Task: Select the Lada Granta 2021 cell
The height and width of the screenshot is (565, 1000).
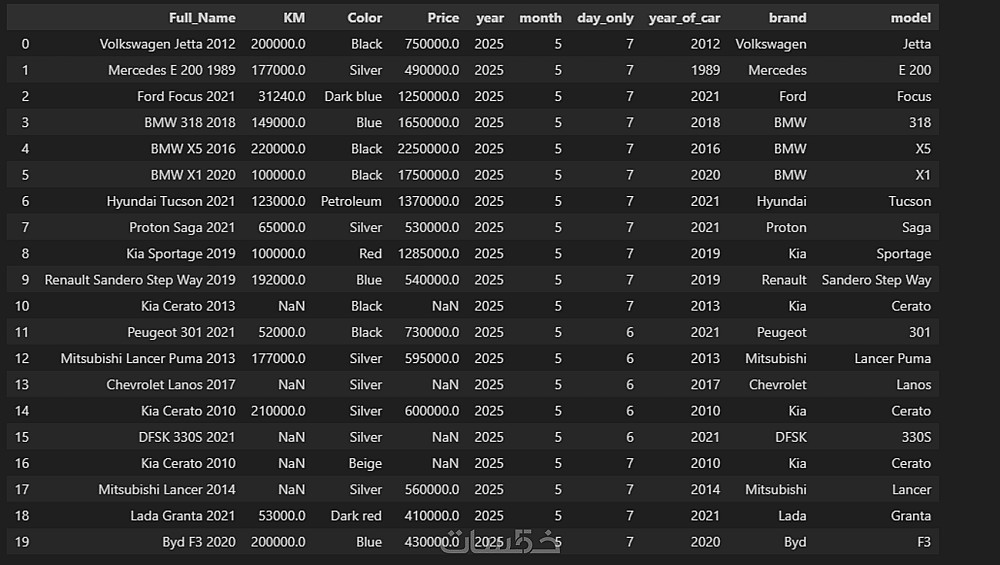Action: pyautogui.click(x=182, y=515)
